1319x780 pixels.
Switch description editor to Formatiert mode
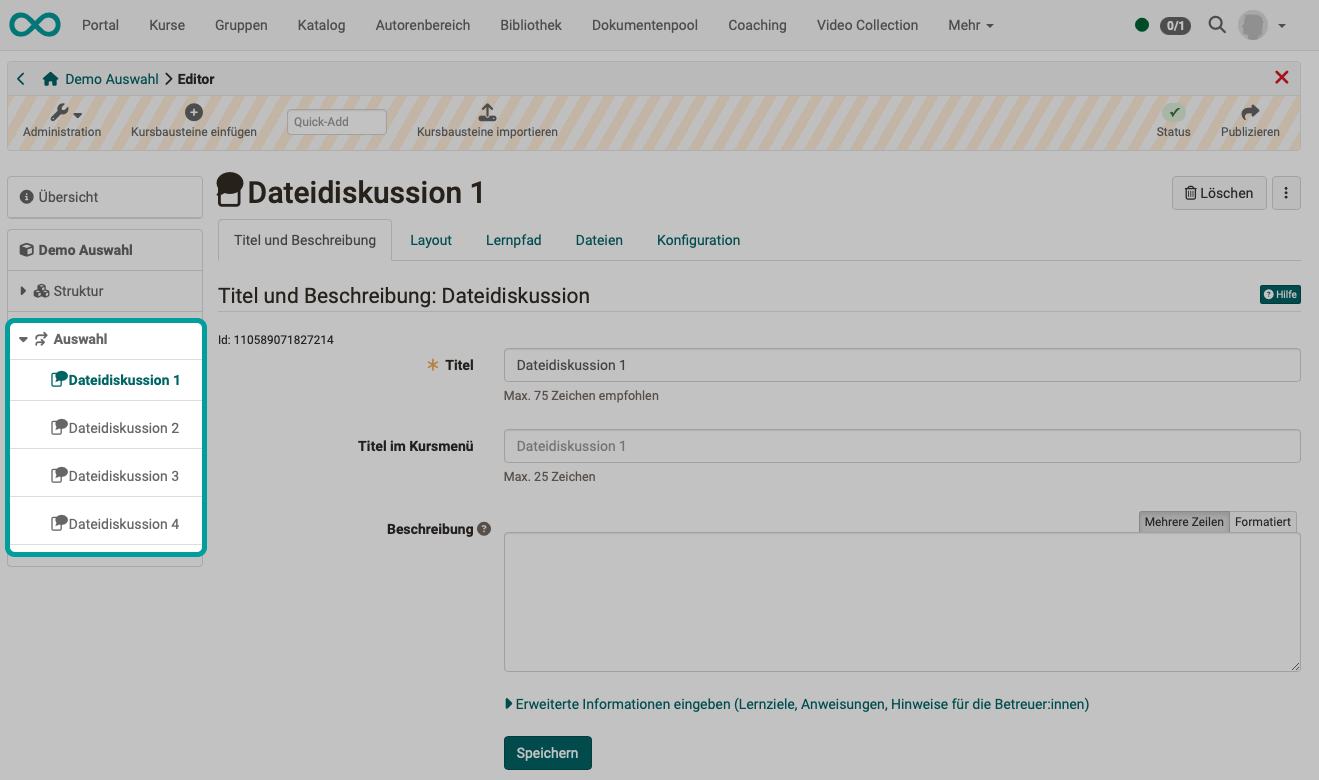tap(1262, 521)
